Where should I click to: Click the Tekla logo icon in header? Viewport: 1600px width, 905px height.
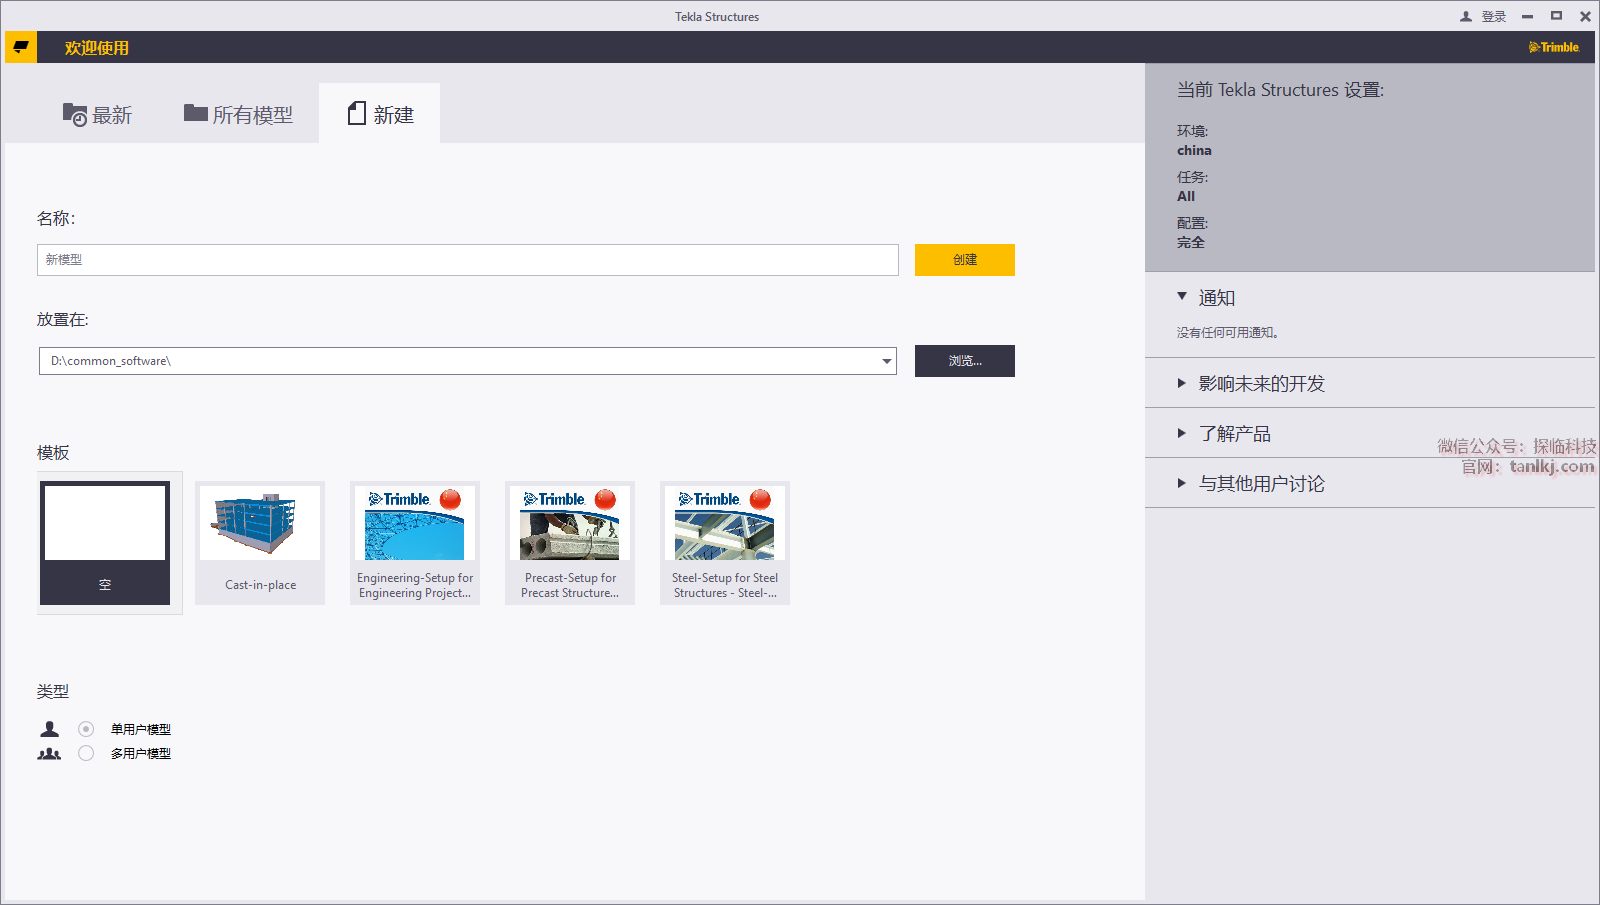(21, 47)
